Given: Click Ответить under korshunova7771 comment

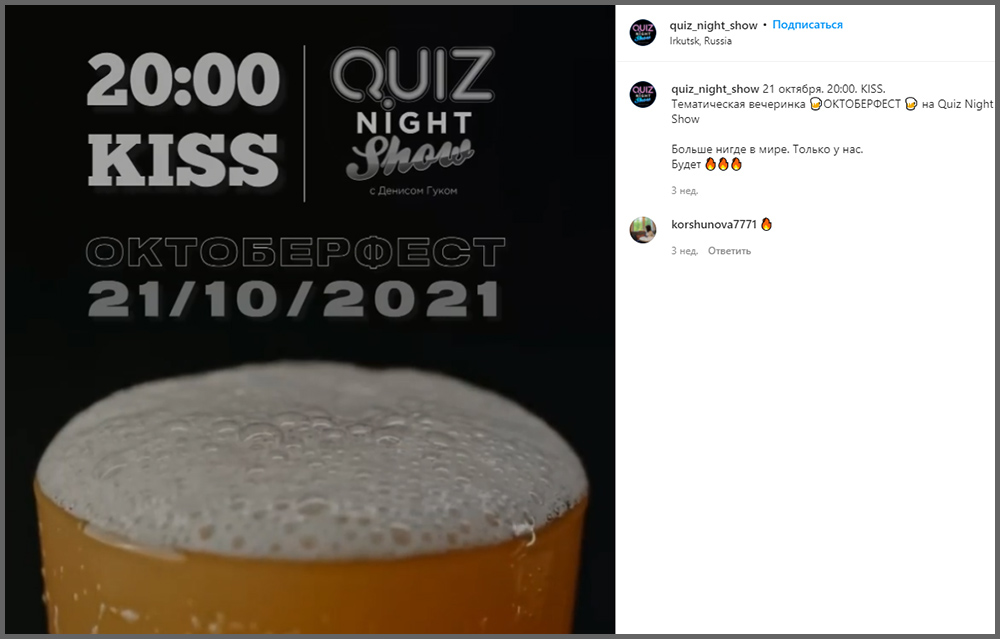Looking at the screenshot, I should tap(729, 251).
